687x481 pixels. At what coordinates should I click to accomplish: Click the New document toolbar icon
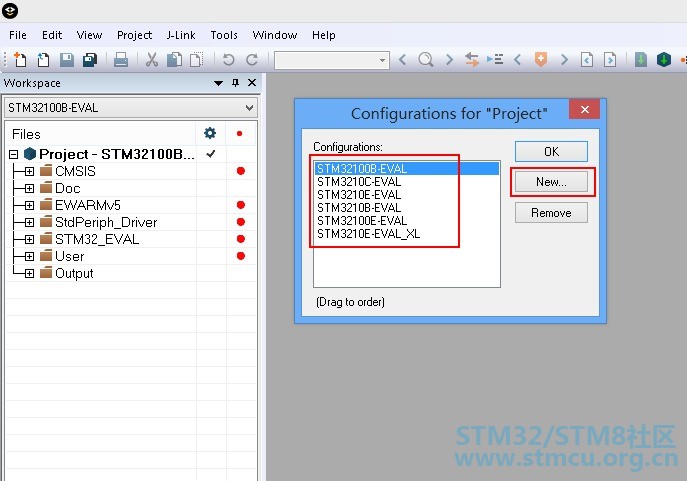(19, 59)
